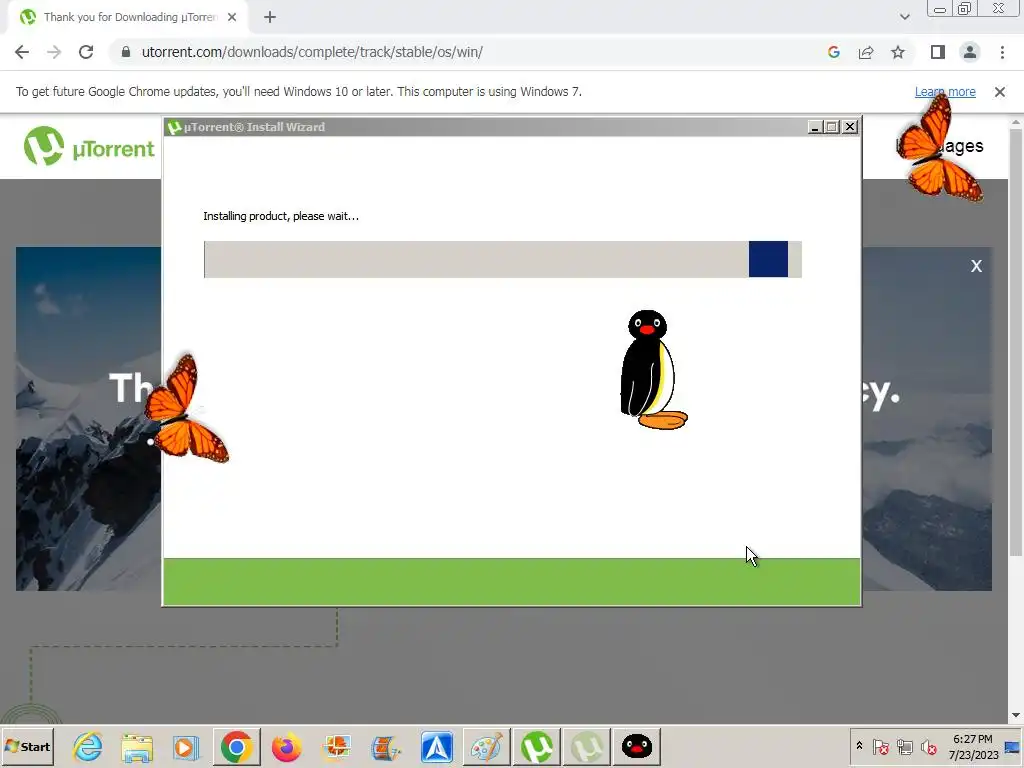Viewport: 1024px width, 768px height.
Task: Show hidden system tray icons
Action: tap(859, 745)
